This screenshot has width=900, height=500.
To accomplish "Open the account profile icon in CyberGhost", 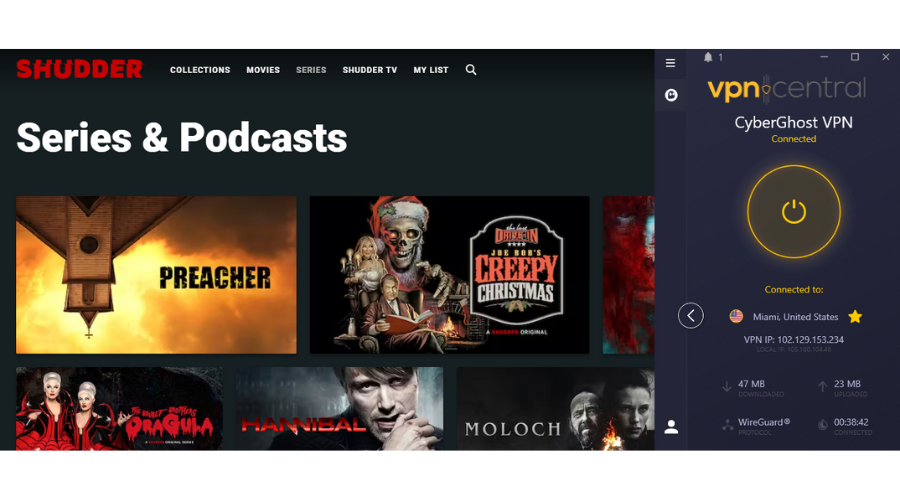I will click(671, 427).
